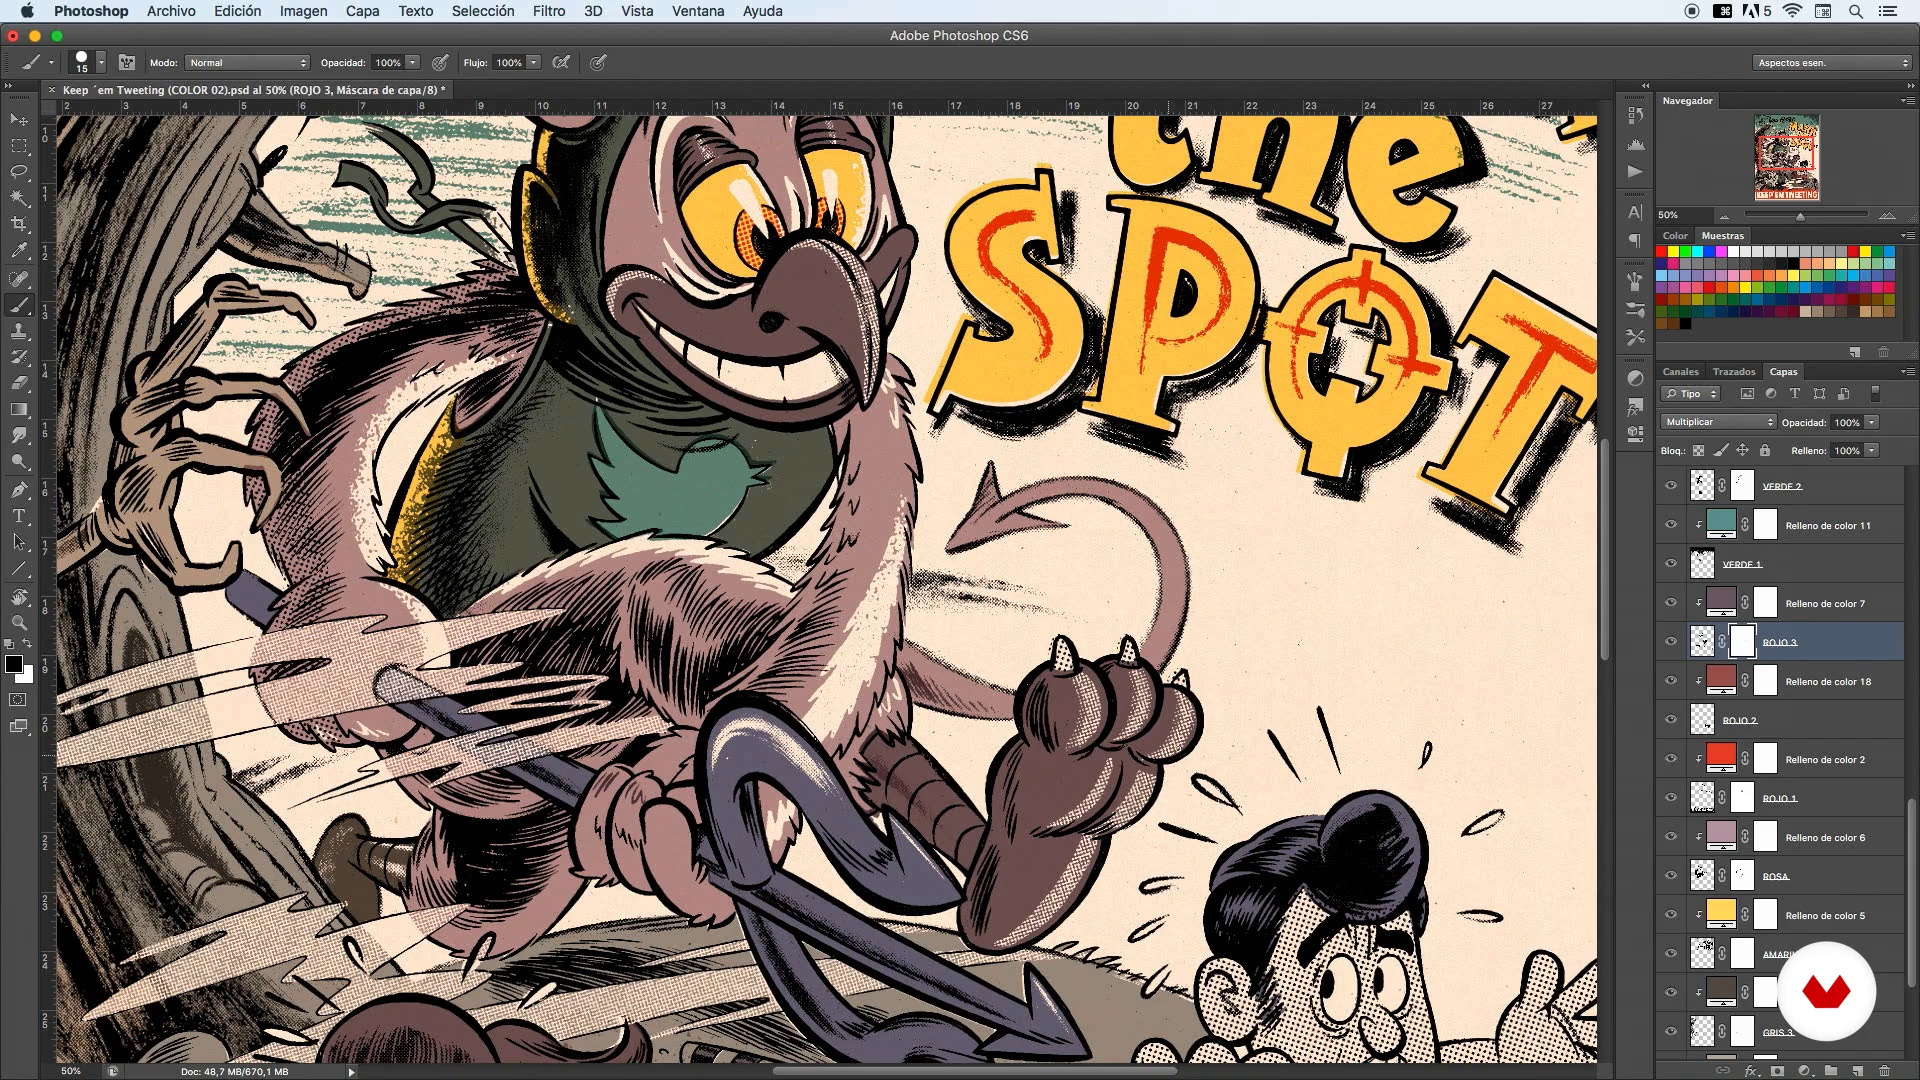Viewport: 1920px width, 1080px height.
Task: Open the Aspectos esen. workspace dropdown
Action: point(1832,62)
